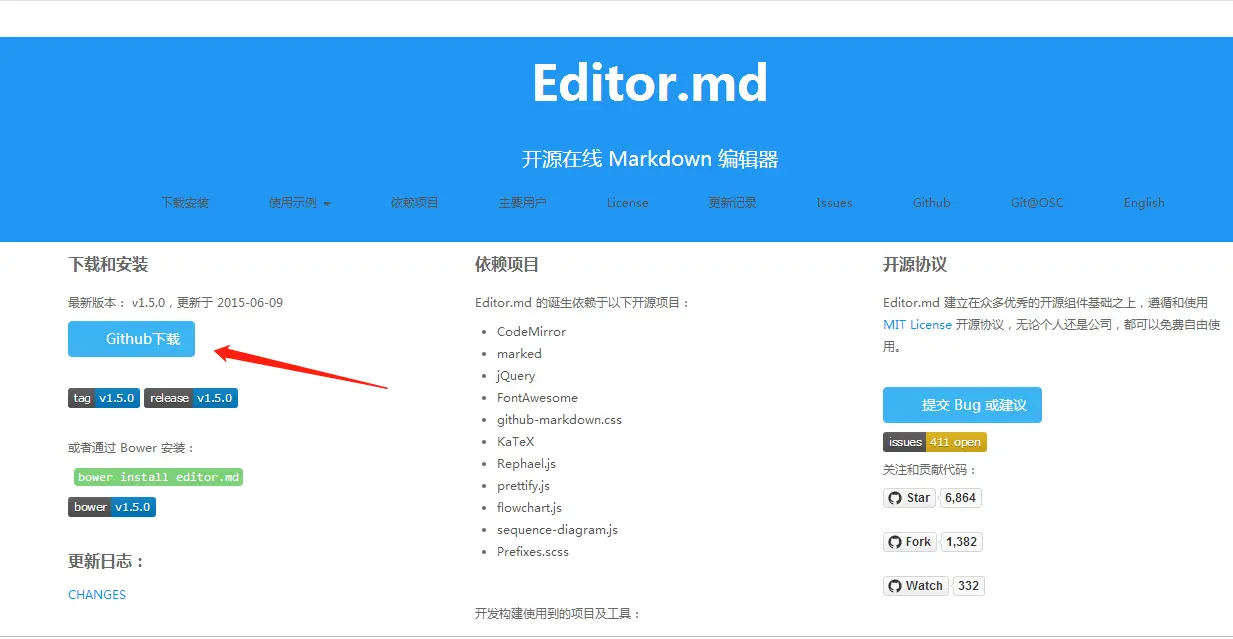1233x639 pixels.
Task: Click the Github下载 button
Action: tap(131, 339)
